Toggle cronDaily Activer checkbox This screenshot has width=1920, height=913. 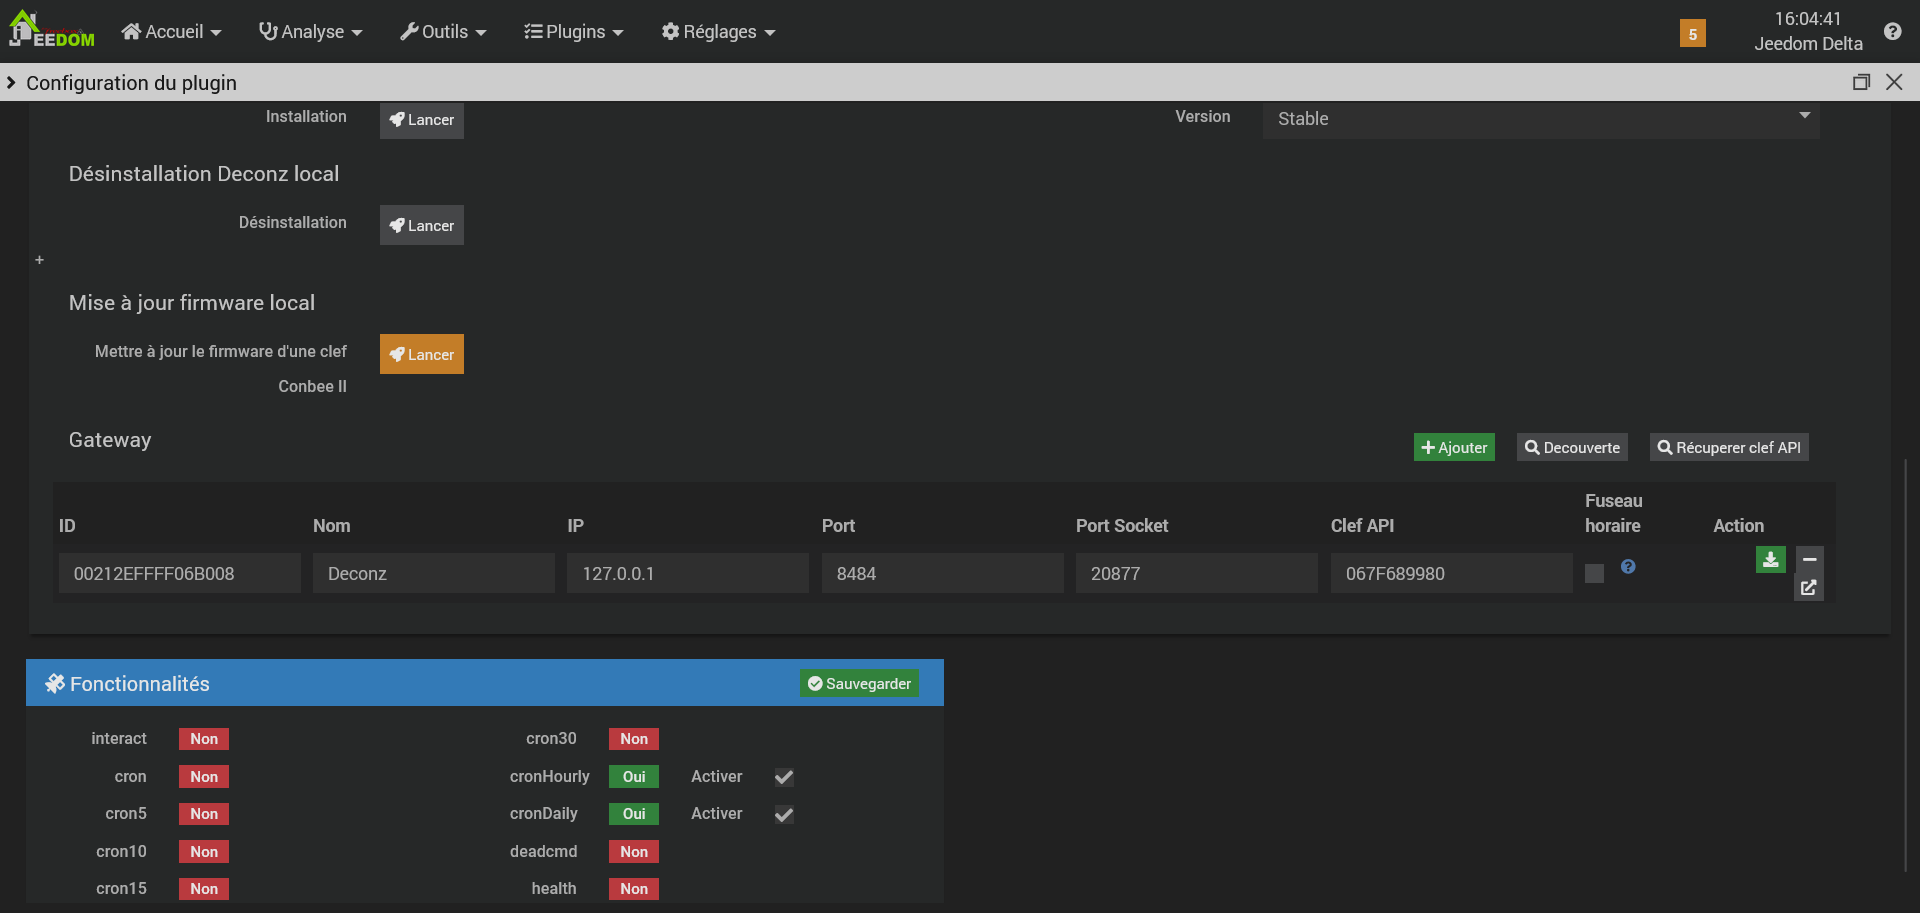pyautogui.click(x=784, y=814)
